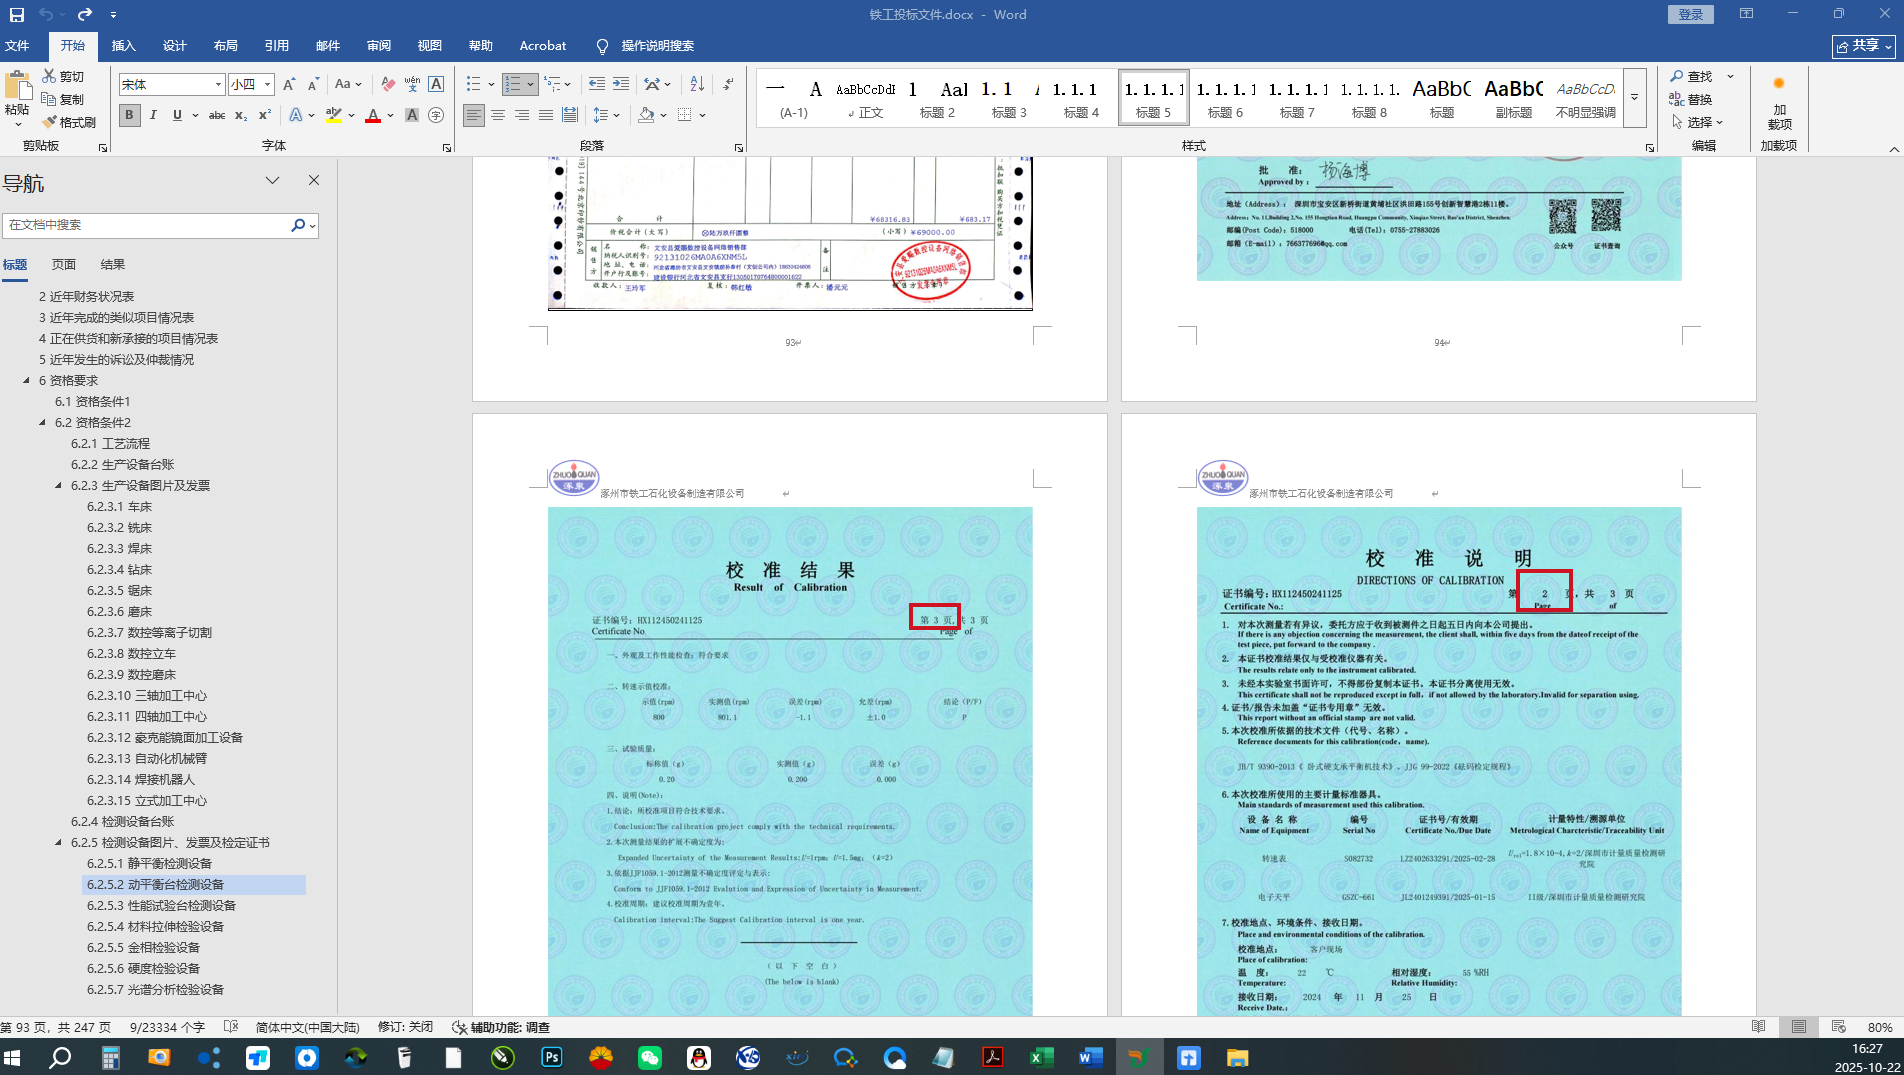Open Photoshop from the taskbar
Image resolution: width=1904 pixels, height=1075 pixels.
coord(552,1057)
